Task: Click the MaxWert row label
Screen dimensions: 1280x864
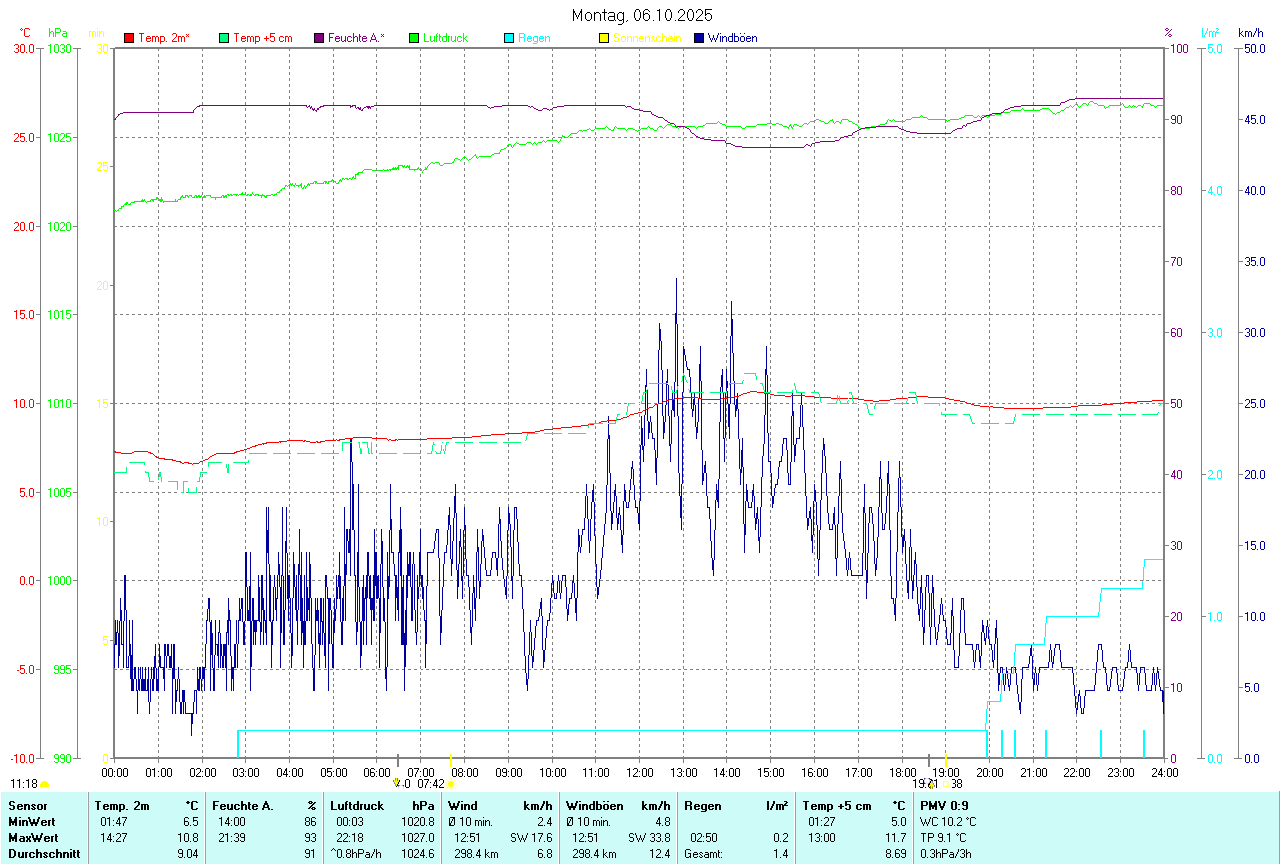Action: pos(33,837)
